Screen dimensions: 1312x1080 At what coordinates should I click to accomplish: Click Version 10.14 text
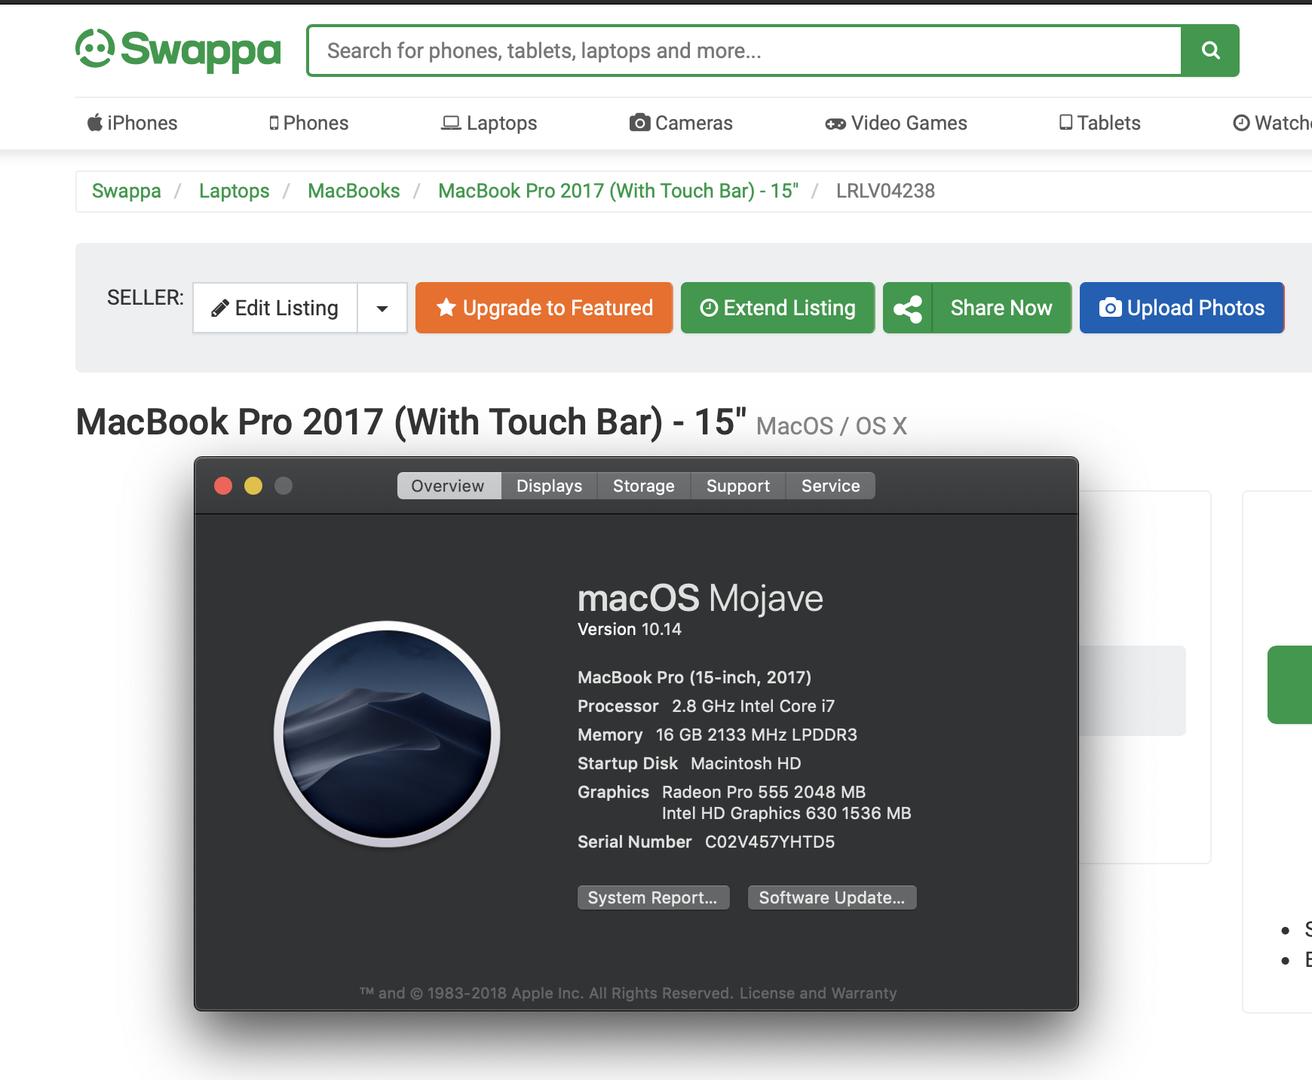[629, 629]
